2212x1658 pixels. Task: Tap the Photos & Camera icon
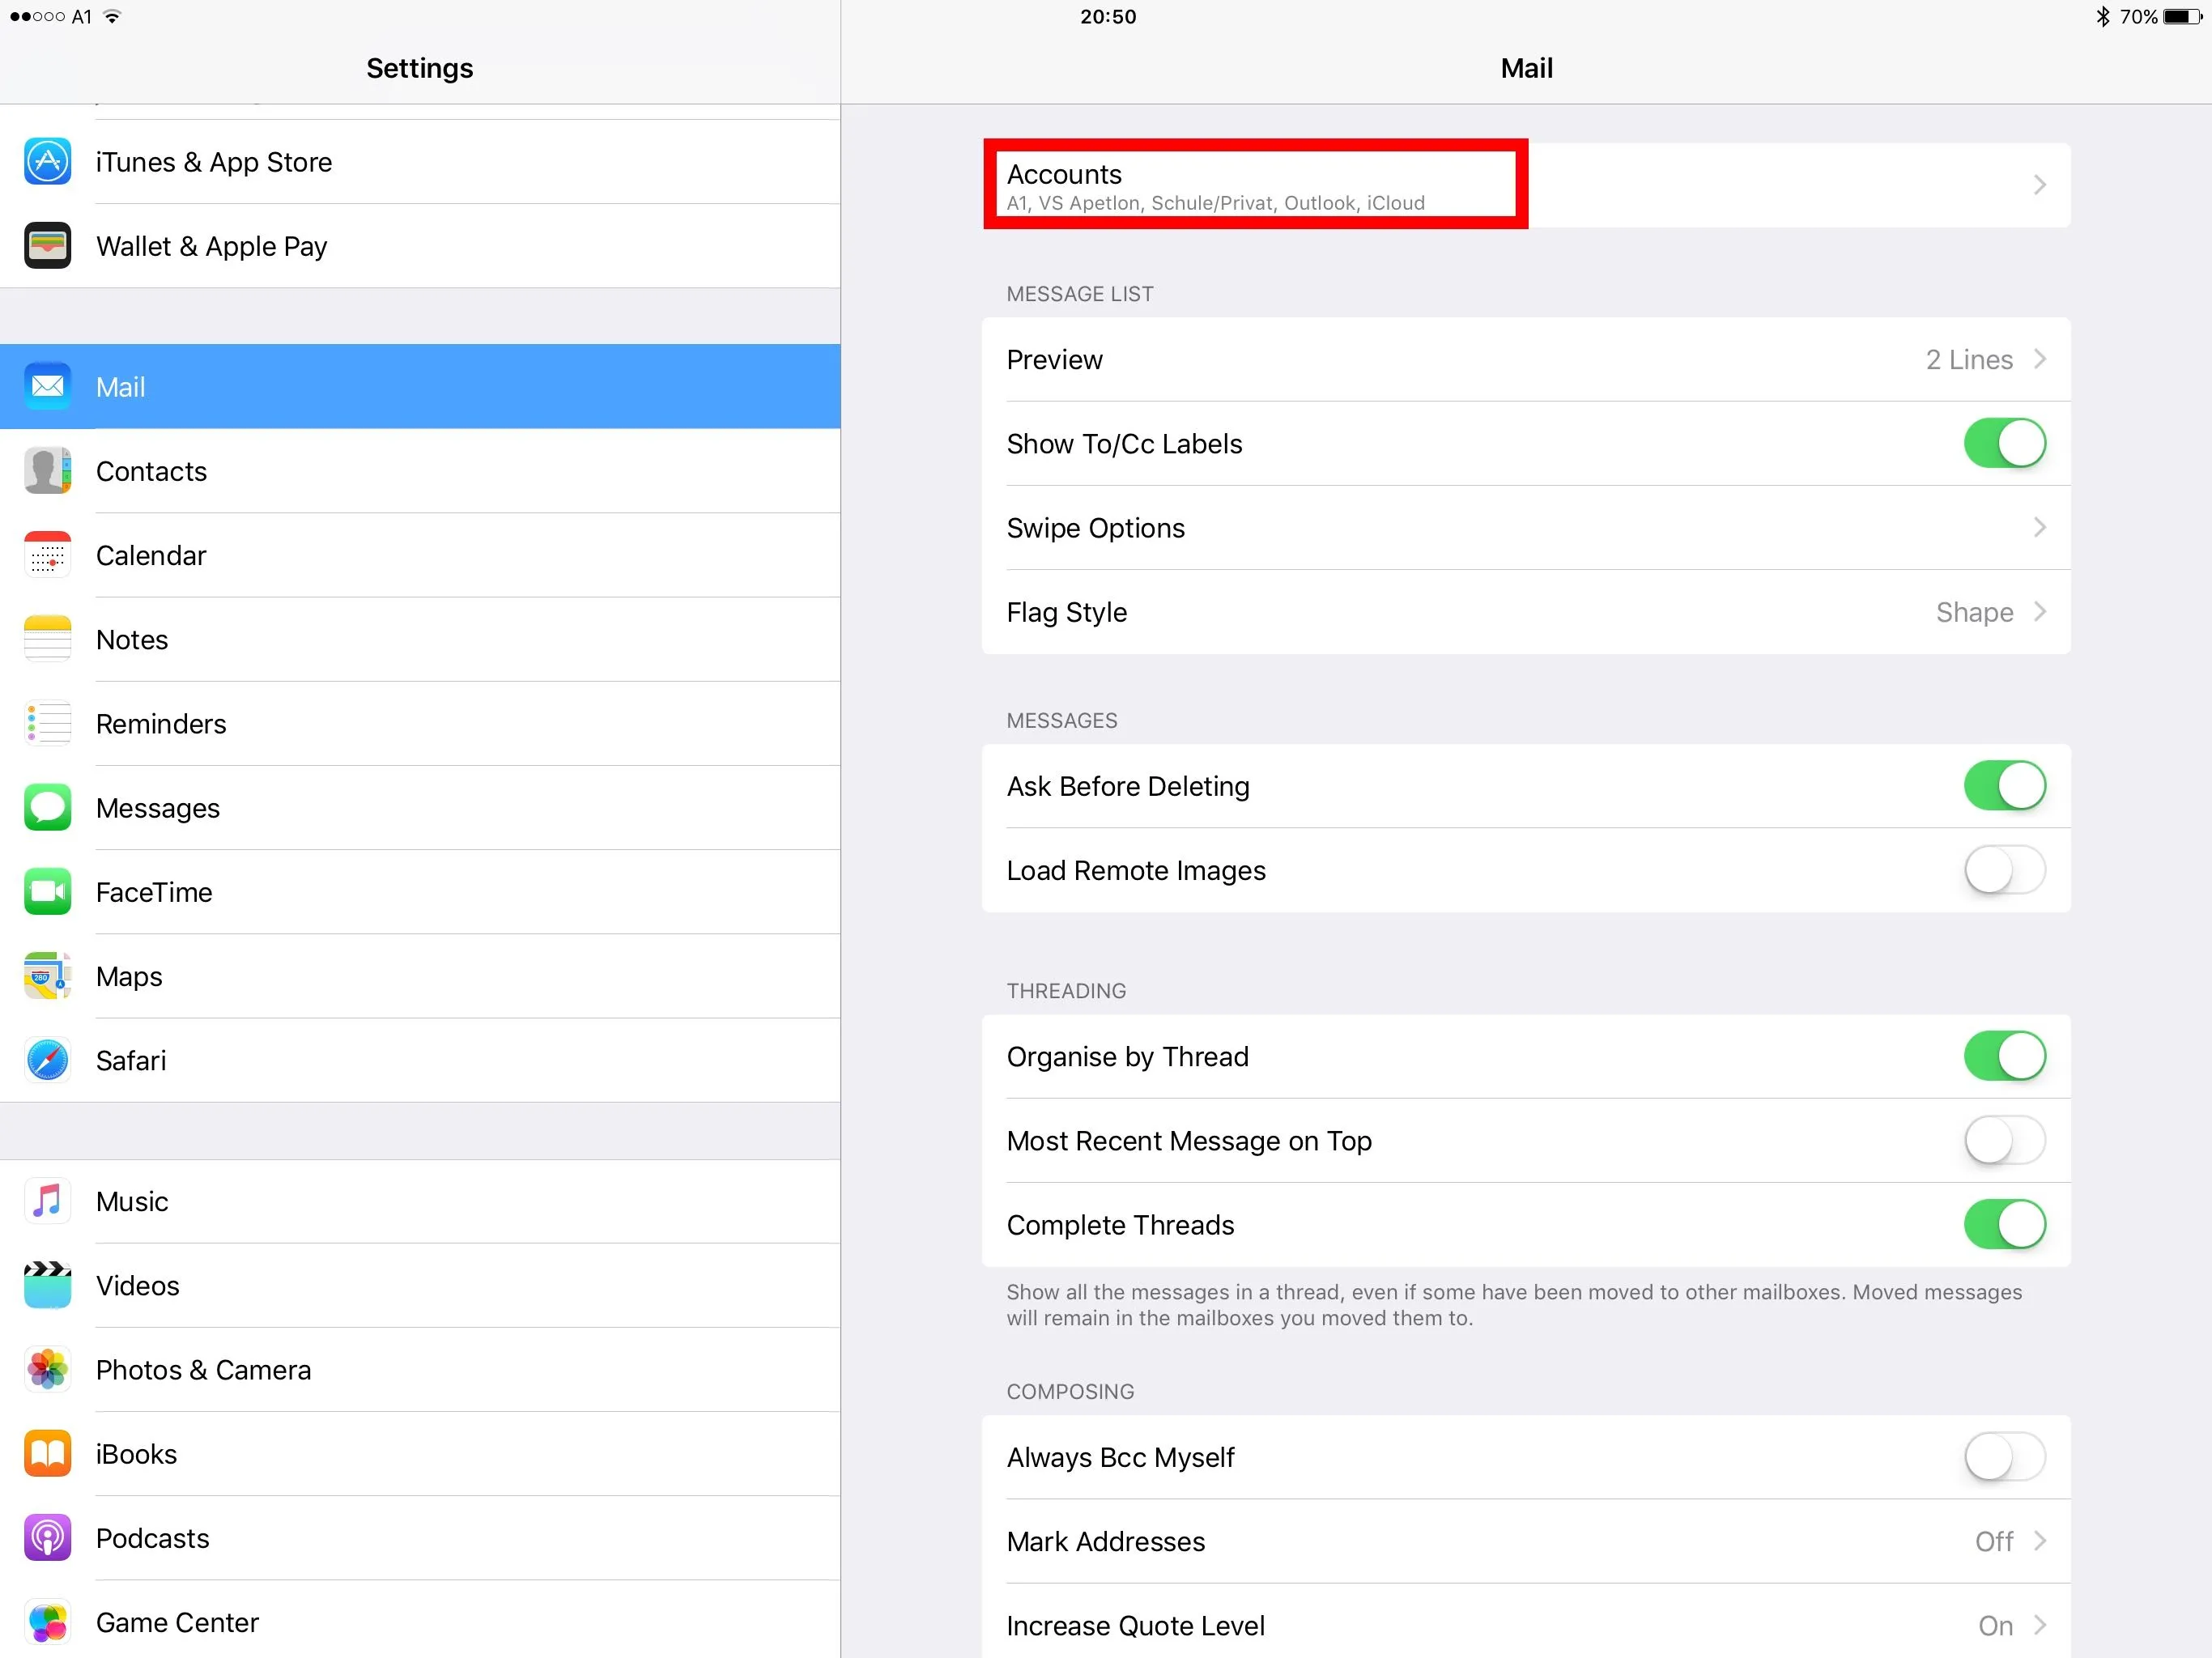[47, 1370]
